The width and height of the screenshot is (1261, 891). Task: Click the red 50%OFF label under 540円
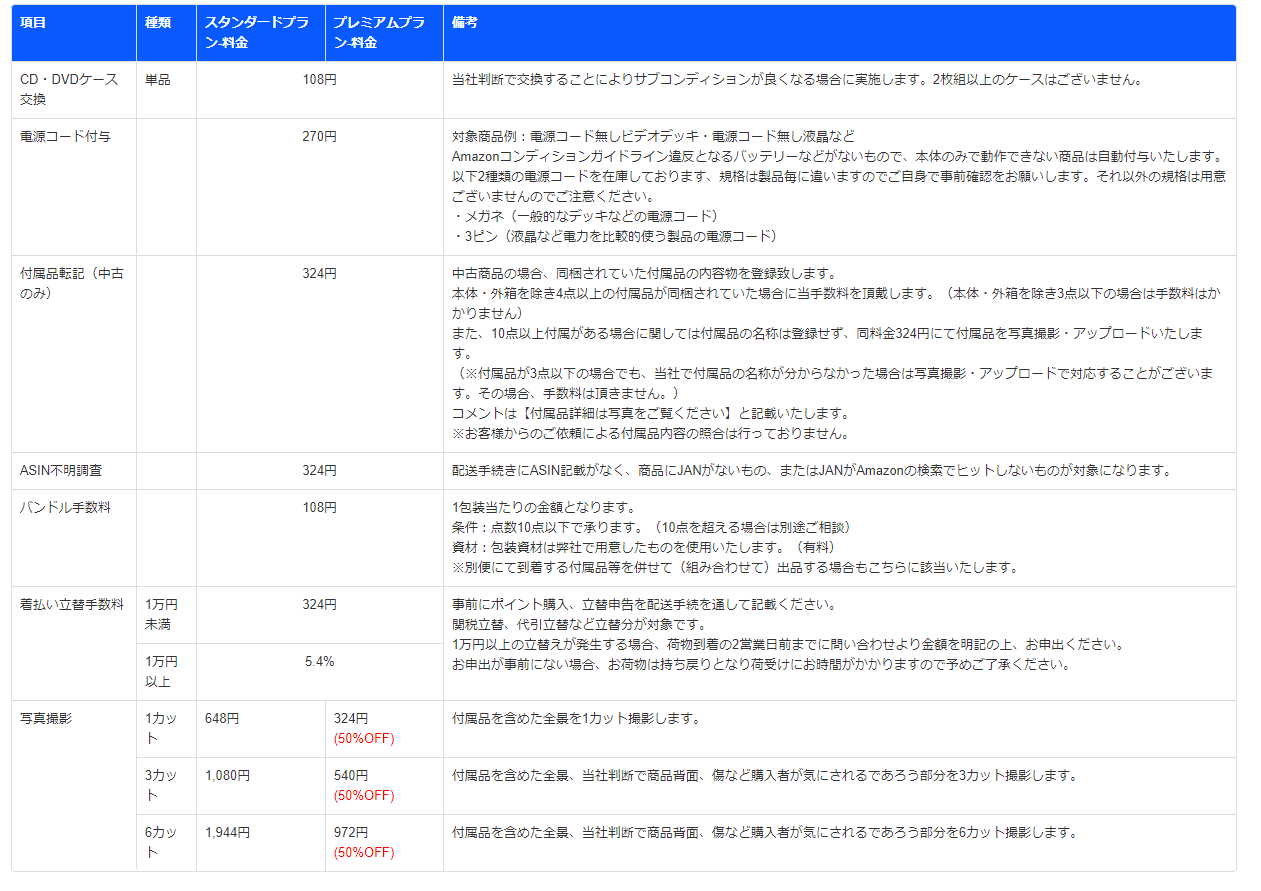(x=364, y=796)
